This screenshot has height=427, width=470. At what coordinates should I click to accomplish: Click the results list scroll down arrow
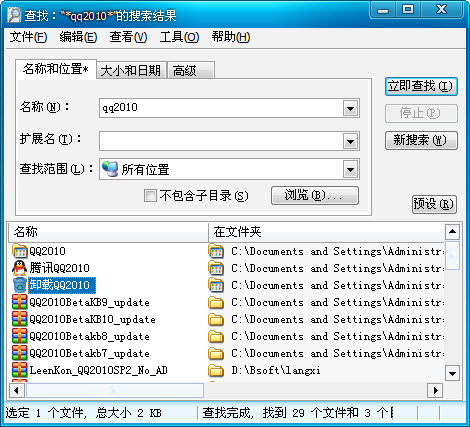click(452, 373)
